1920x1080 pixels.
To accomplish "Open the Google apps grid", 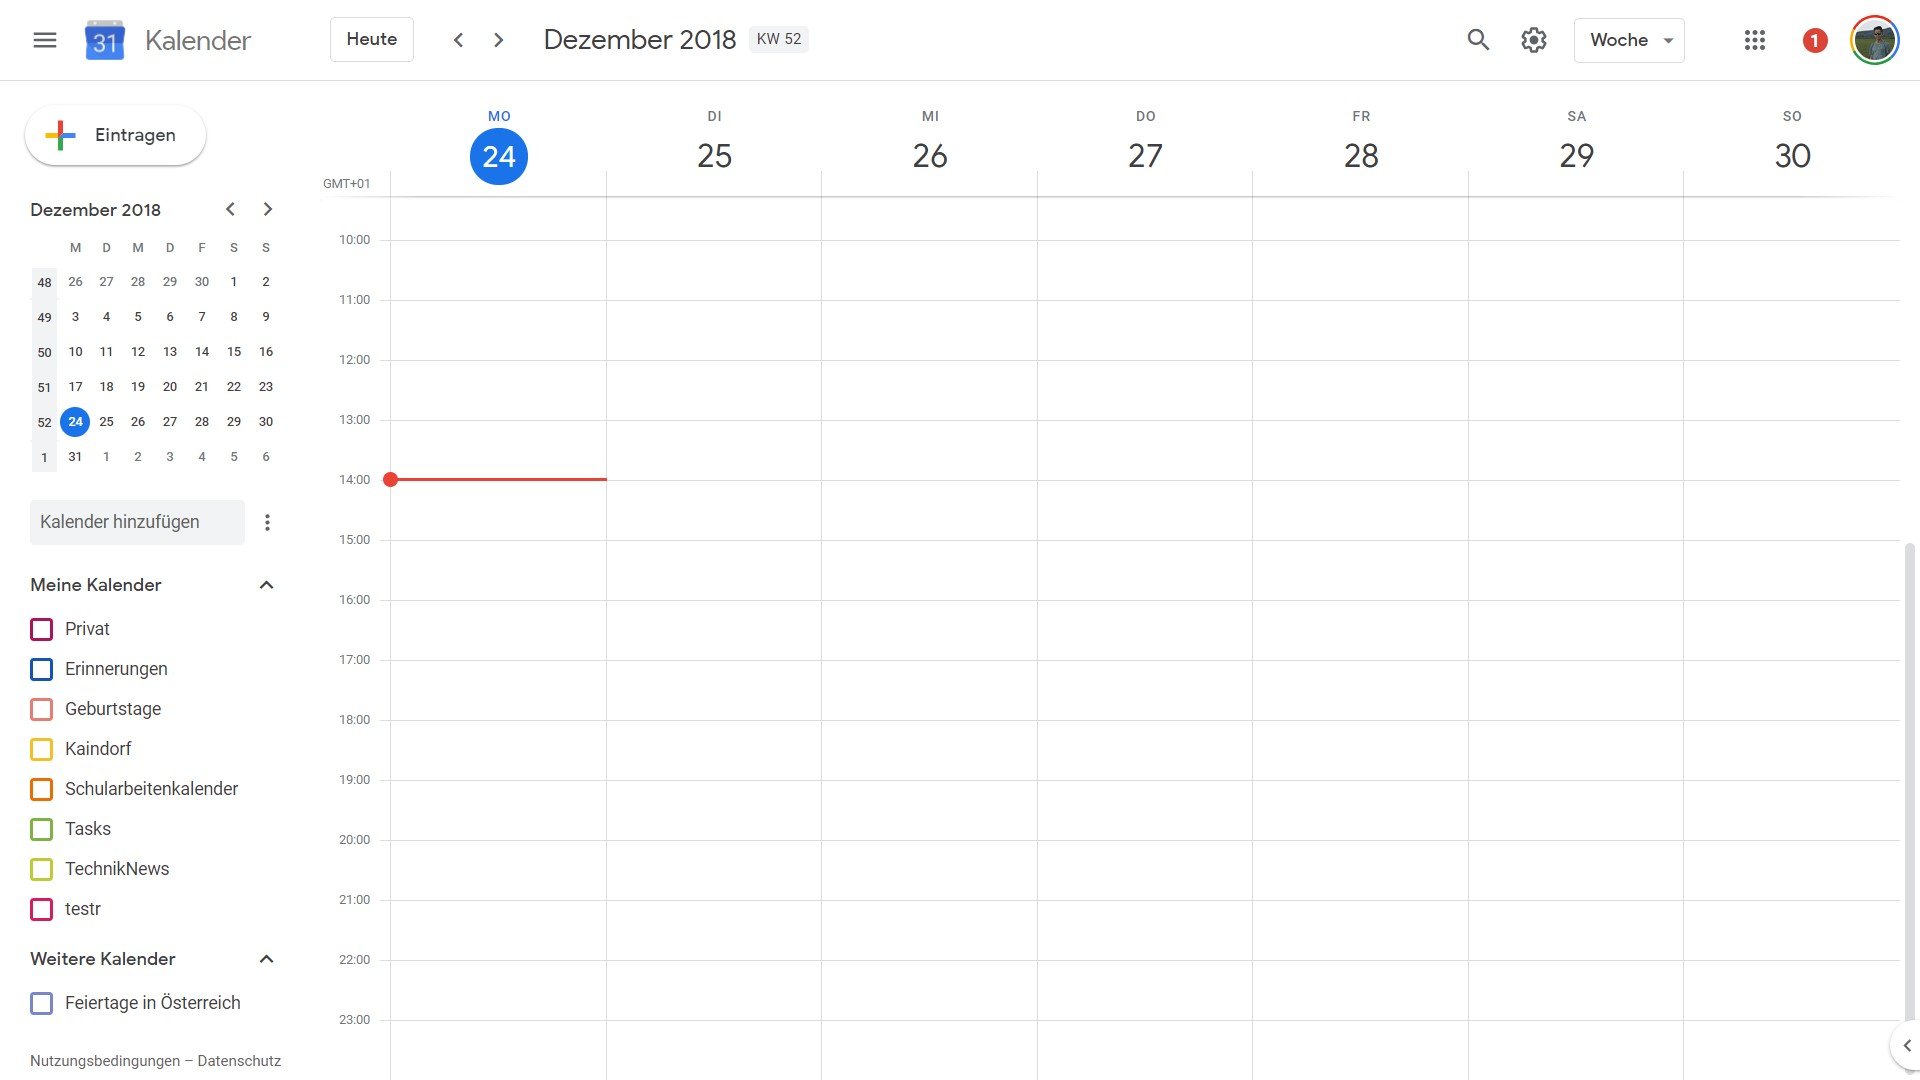I will (1754, 40).
